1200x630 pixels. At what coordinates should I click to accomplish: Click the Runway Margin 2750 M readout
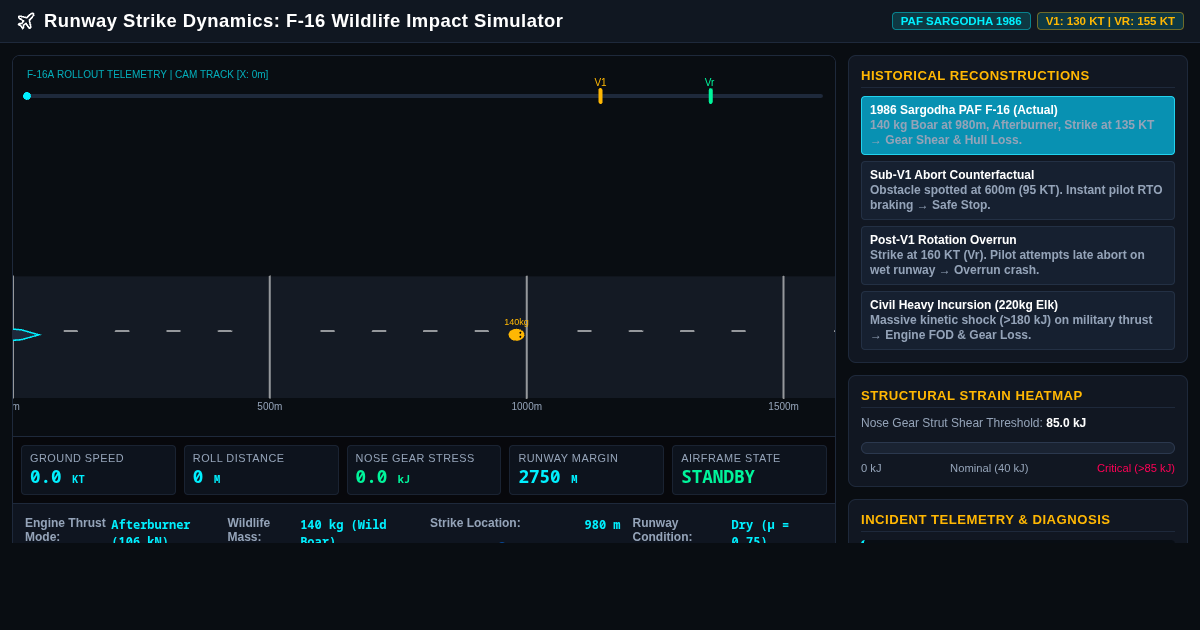[586, 470]
